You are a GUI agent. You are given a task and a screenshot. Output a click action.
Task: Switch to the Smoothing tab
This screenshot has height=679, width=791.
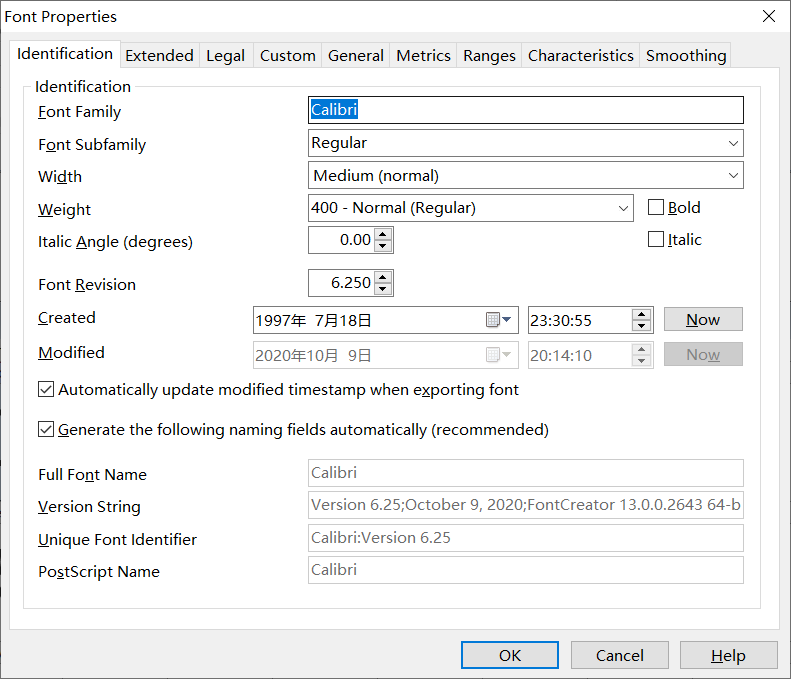pyautogui.click(x=686, y=55)
